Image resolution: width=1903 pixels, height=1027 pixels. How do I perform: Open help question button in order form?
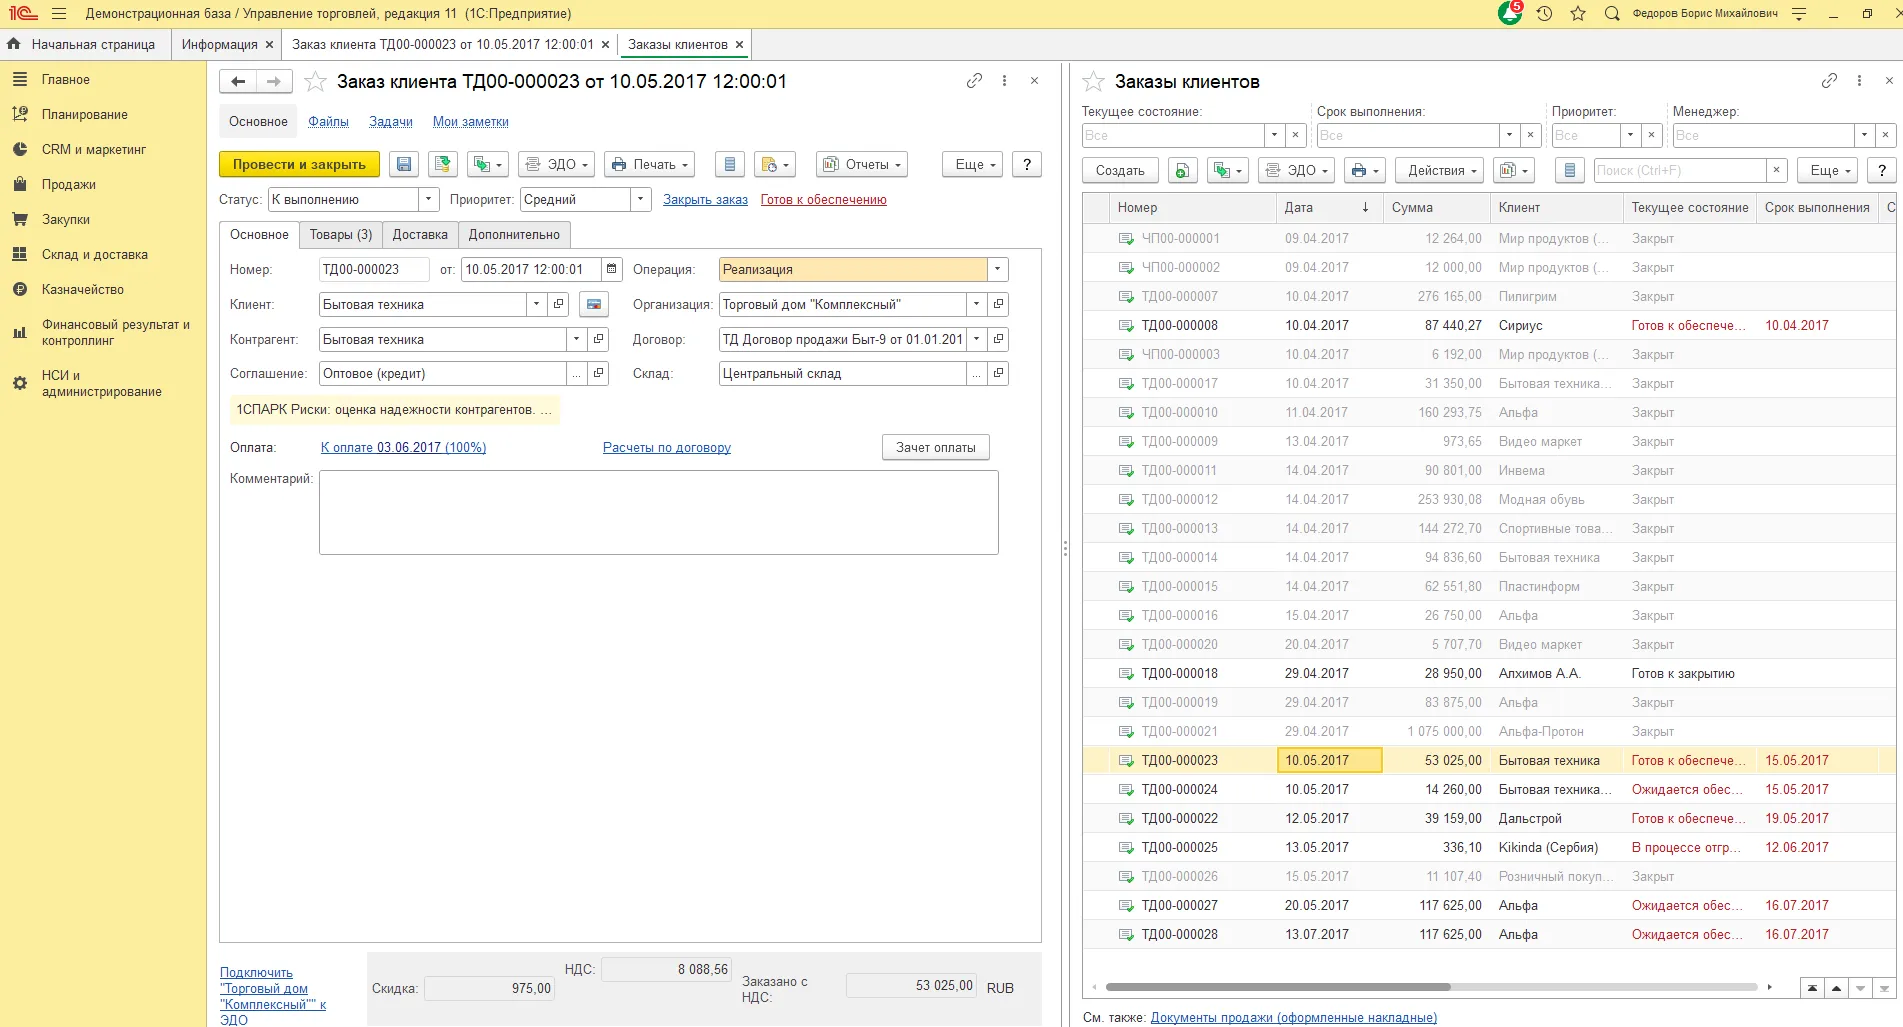click(x=1027, y=165)
